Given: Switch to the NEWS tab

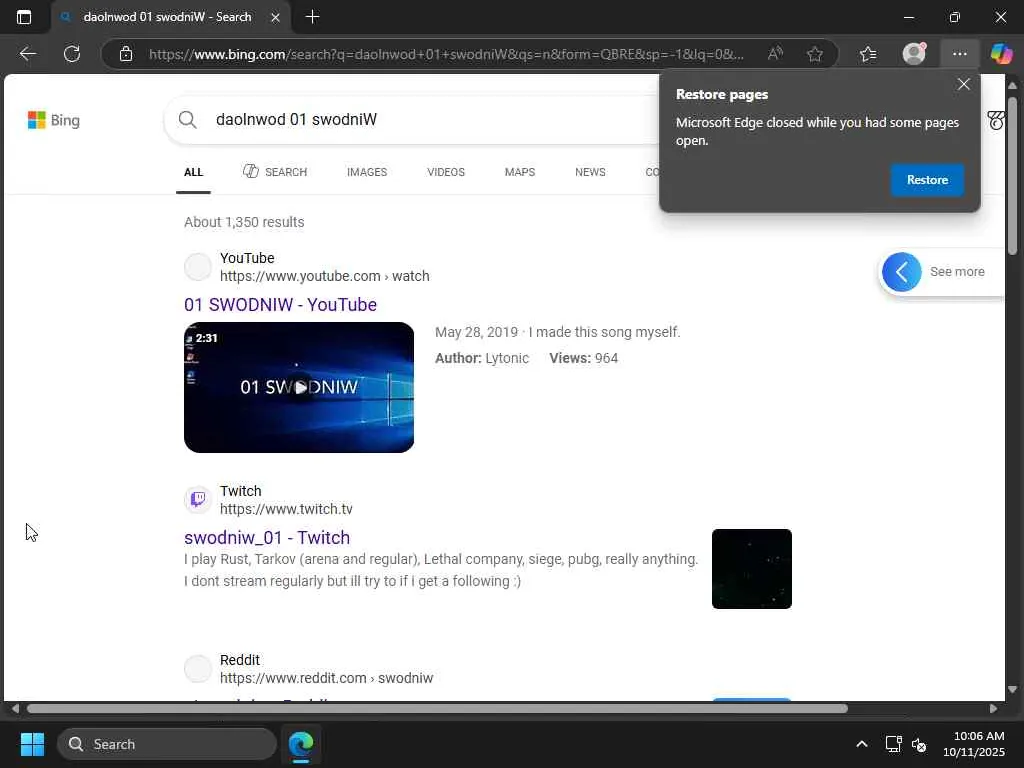Looking at the screenshot, I should (590, 172).
